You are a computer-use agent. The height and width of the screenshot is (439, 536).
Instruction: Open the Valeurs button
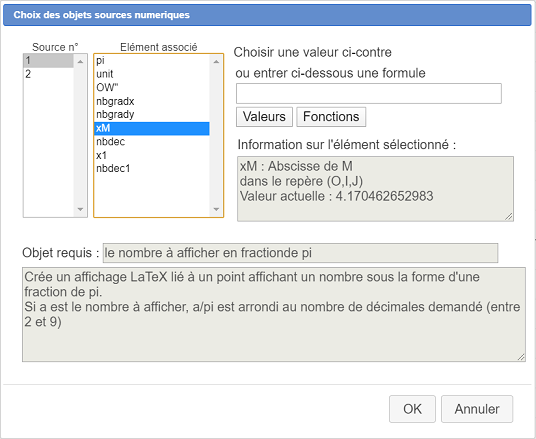click(x=264, y=117)
